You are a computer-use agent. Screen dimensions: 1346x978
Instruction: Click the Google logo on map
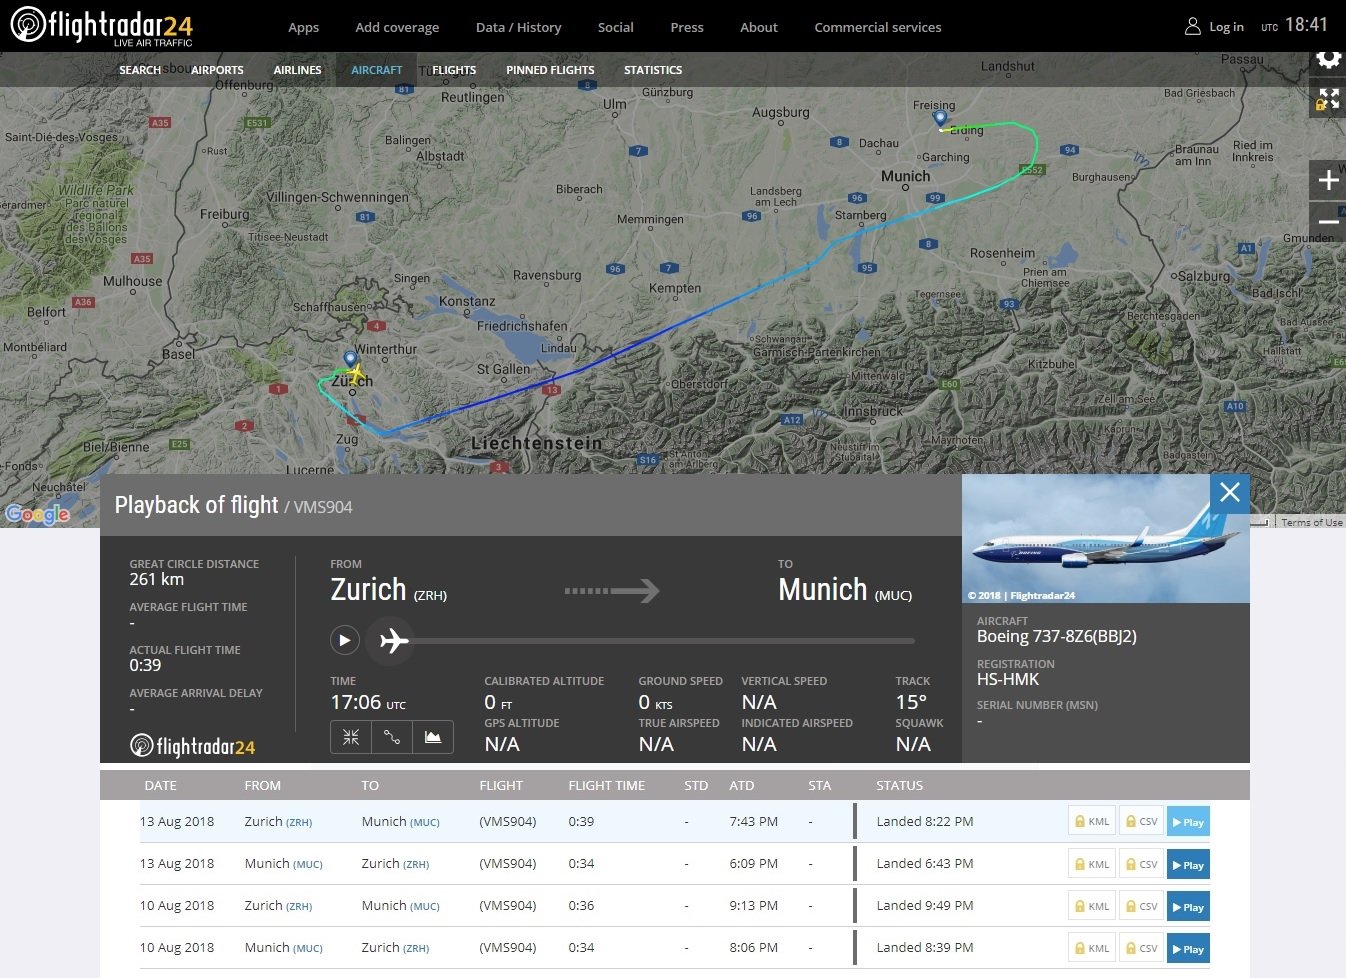[x=38, y=514]
